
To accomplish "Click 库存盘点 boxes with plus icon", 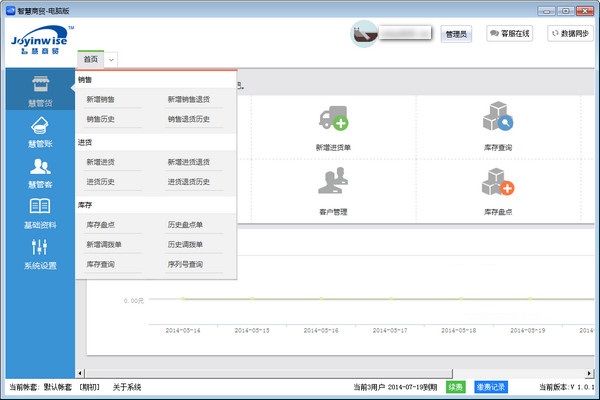I will click(x=498, y=181).
